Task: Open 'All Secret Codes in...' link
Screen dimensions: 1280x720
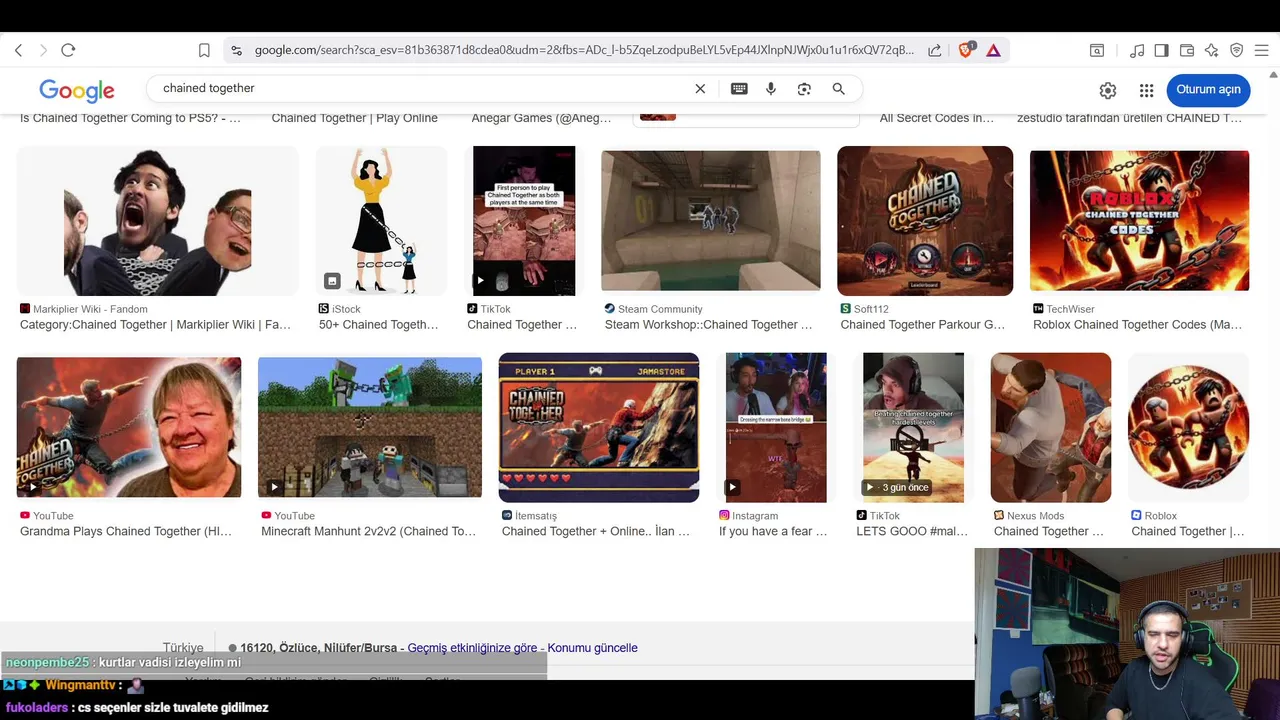Action: (x=937, y=118)
